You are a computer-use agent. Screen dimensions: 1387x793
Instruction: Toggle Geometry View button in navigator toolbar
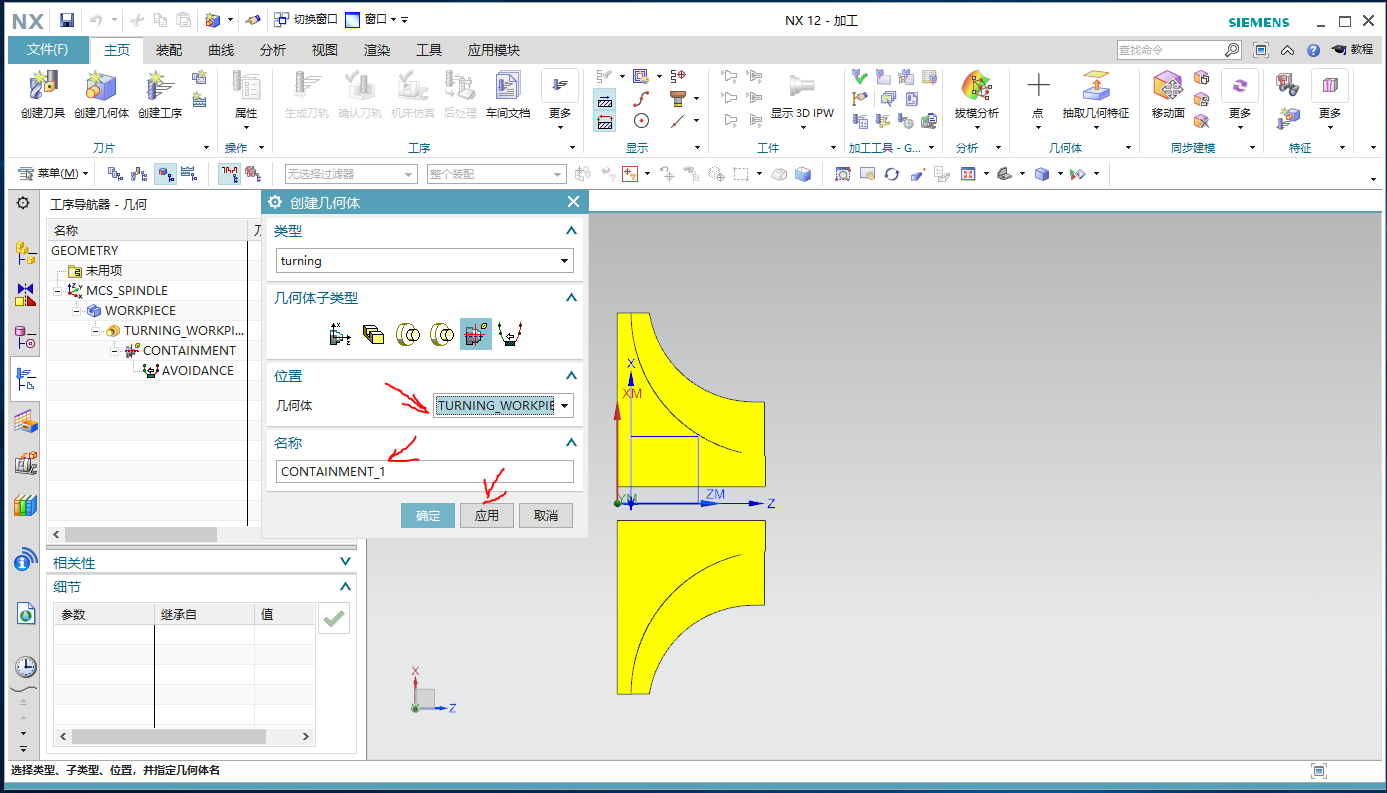click(166, 174)
